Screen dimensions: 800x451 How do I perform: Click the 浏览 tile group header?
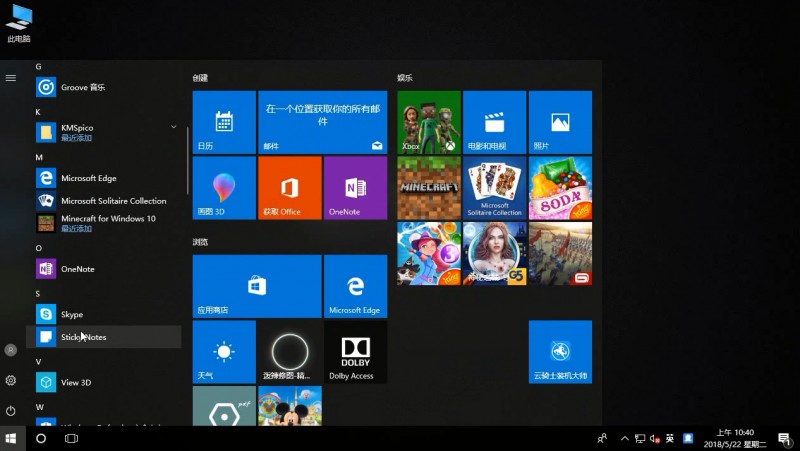click(x=200, y=242)
